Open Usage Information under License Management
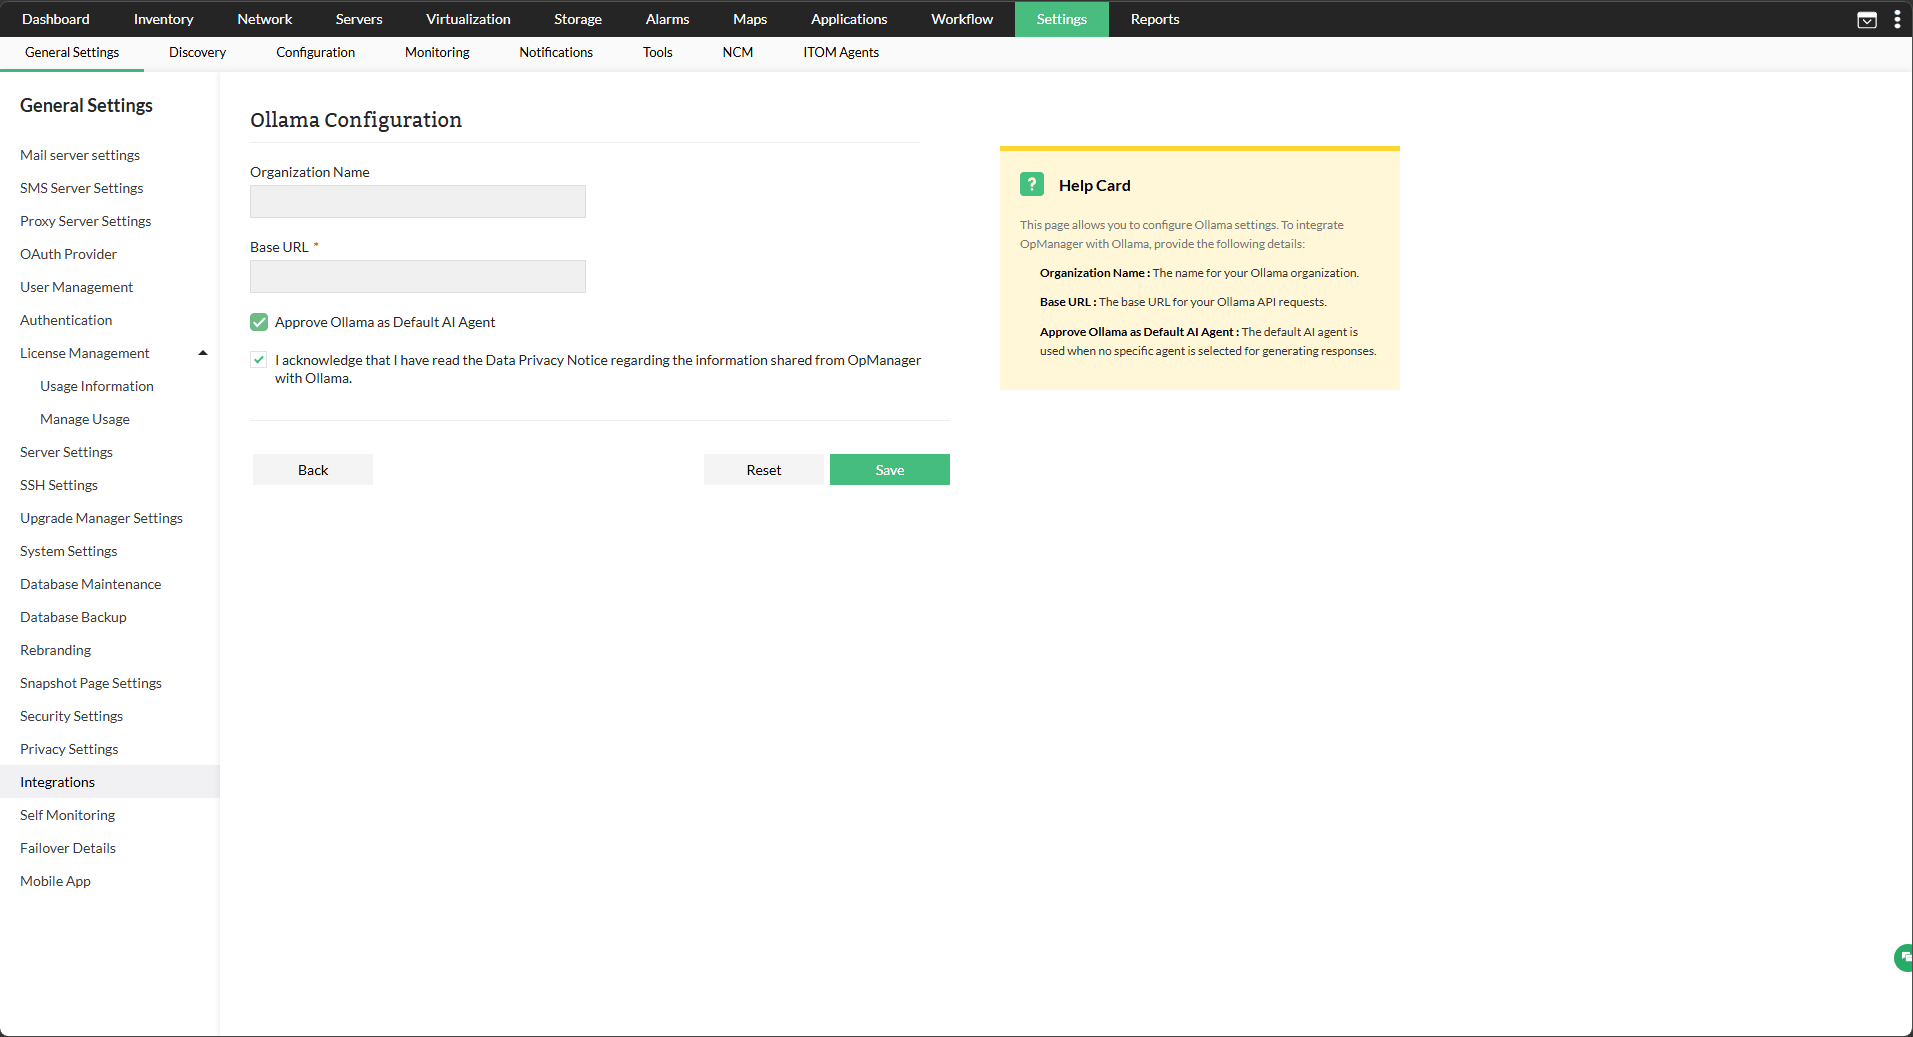 point(97,386)
